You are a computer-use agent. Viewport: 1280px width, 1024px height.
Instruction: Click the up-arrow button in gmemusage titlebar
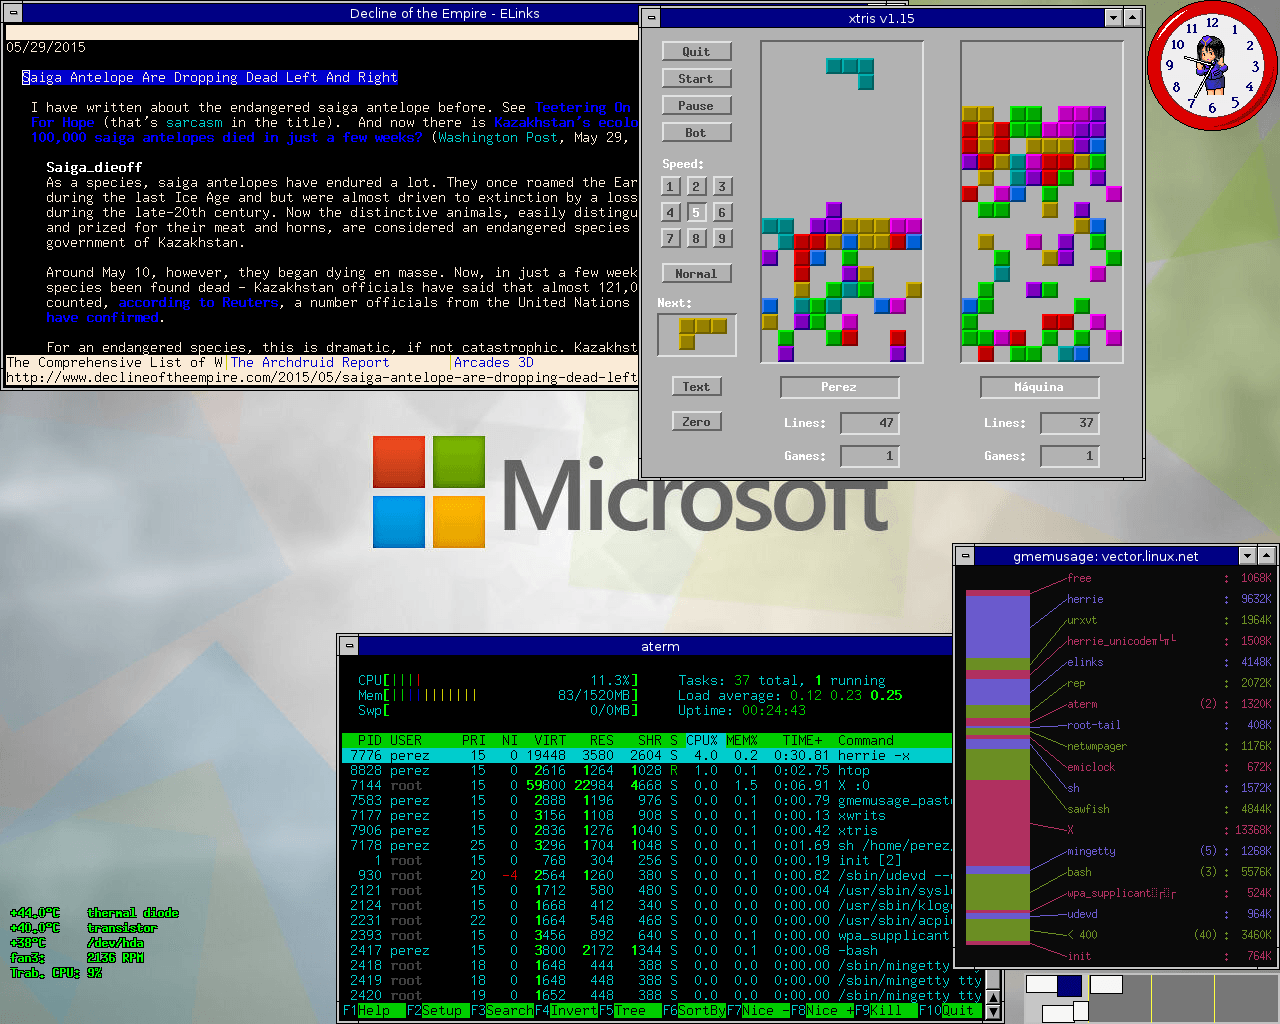tap(1267, 556)
